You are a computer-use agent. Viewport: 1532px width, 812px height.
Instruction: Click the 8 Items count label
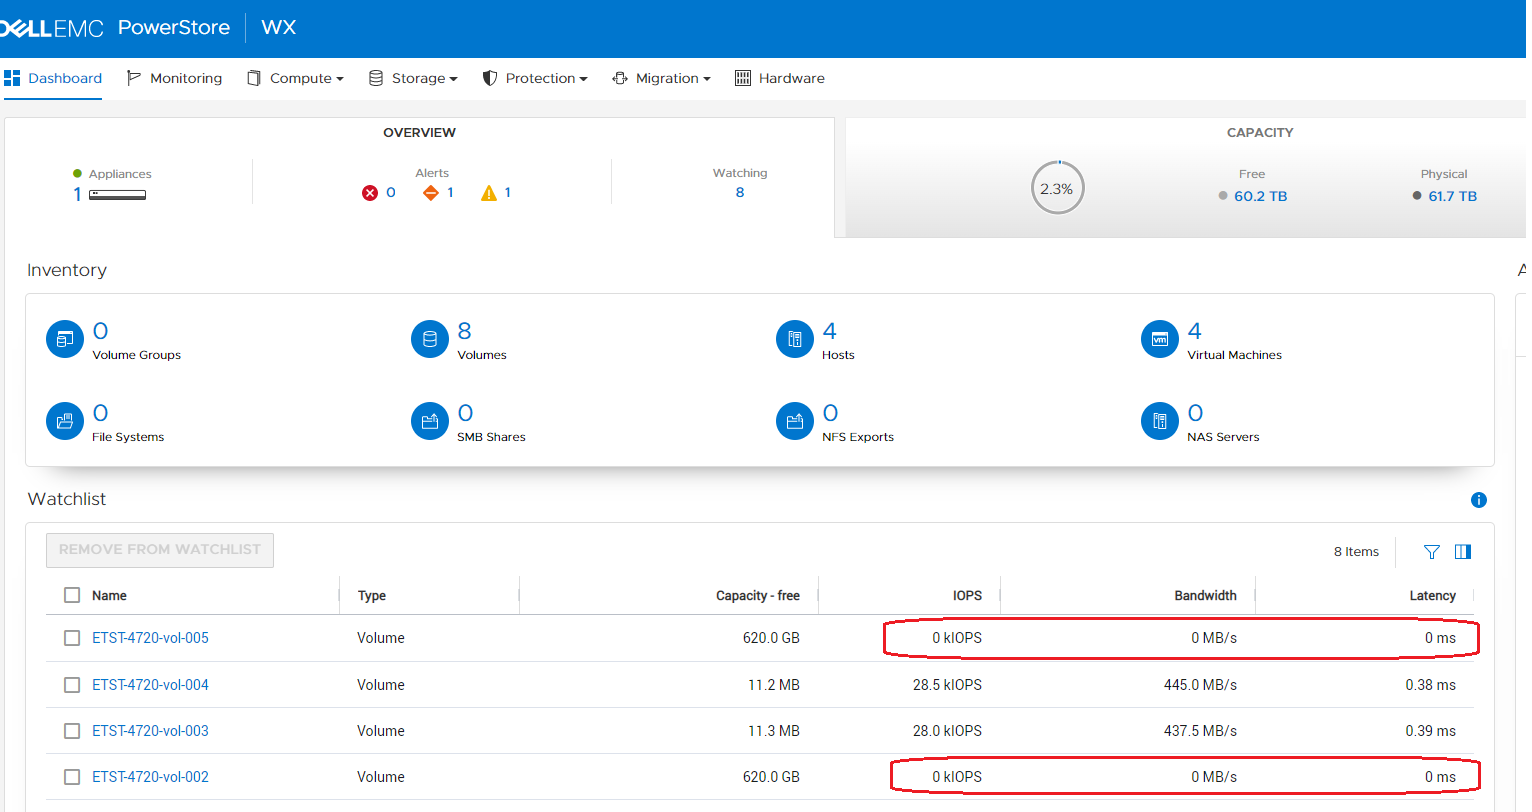[1356, 552]
